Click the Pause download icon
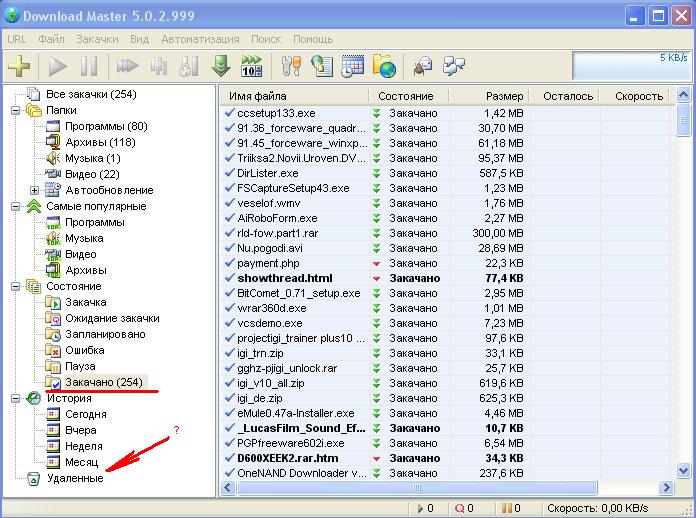 [89, 67]
